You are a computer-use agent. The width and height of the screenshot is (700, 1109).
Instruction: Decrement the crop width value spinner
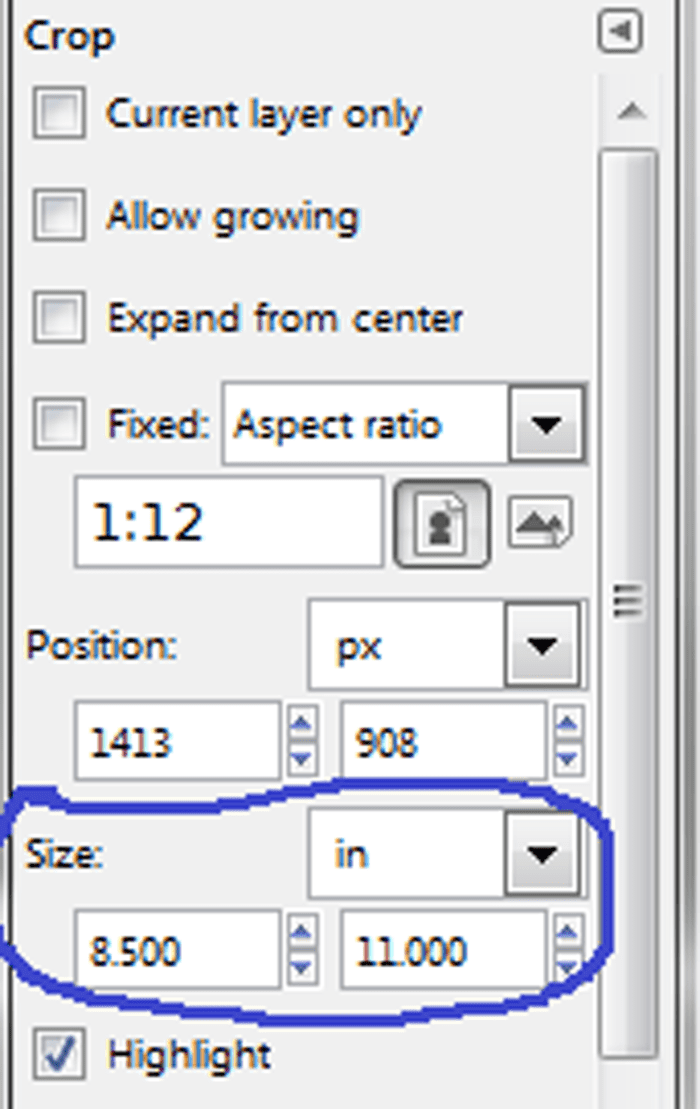(303, 964)
